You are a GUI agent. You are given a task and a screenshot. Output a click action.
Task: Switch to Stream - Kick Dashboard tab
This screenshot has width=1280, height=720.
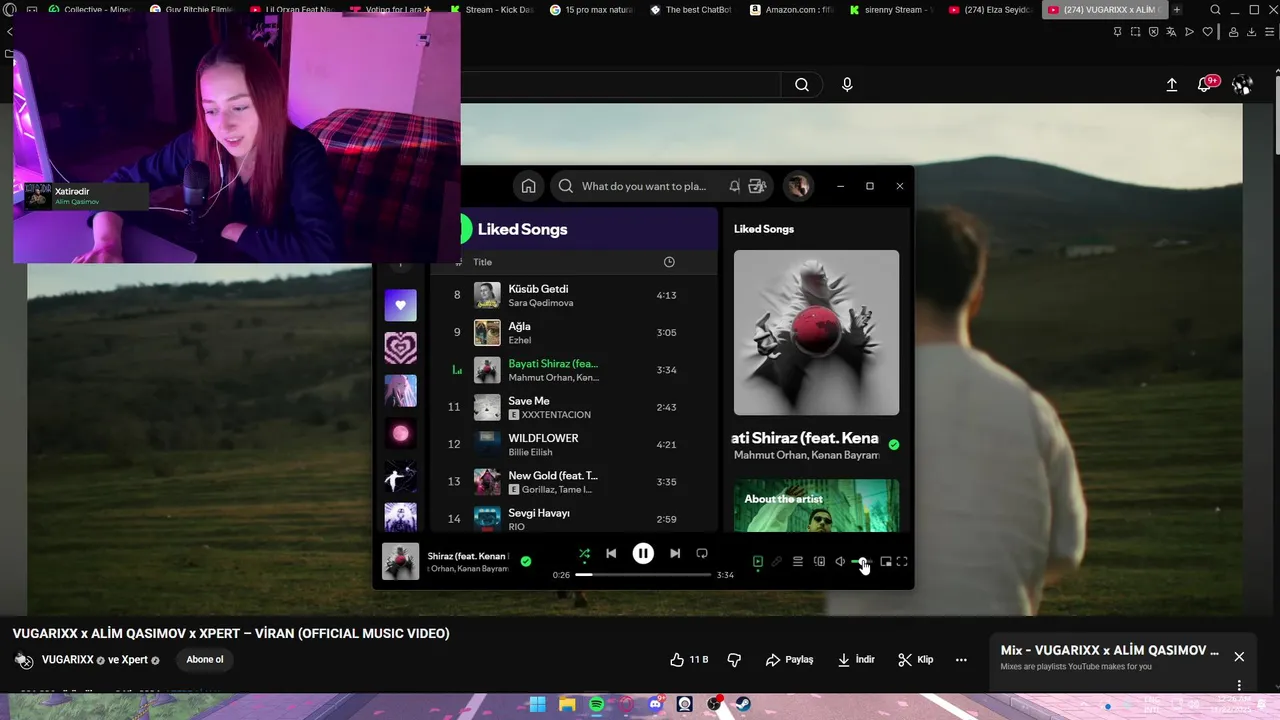[492, 10]
